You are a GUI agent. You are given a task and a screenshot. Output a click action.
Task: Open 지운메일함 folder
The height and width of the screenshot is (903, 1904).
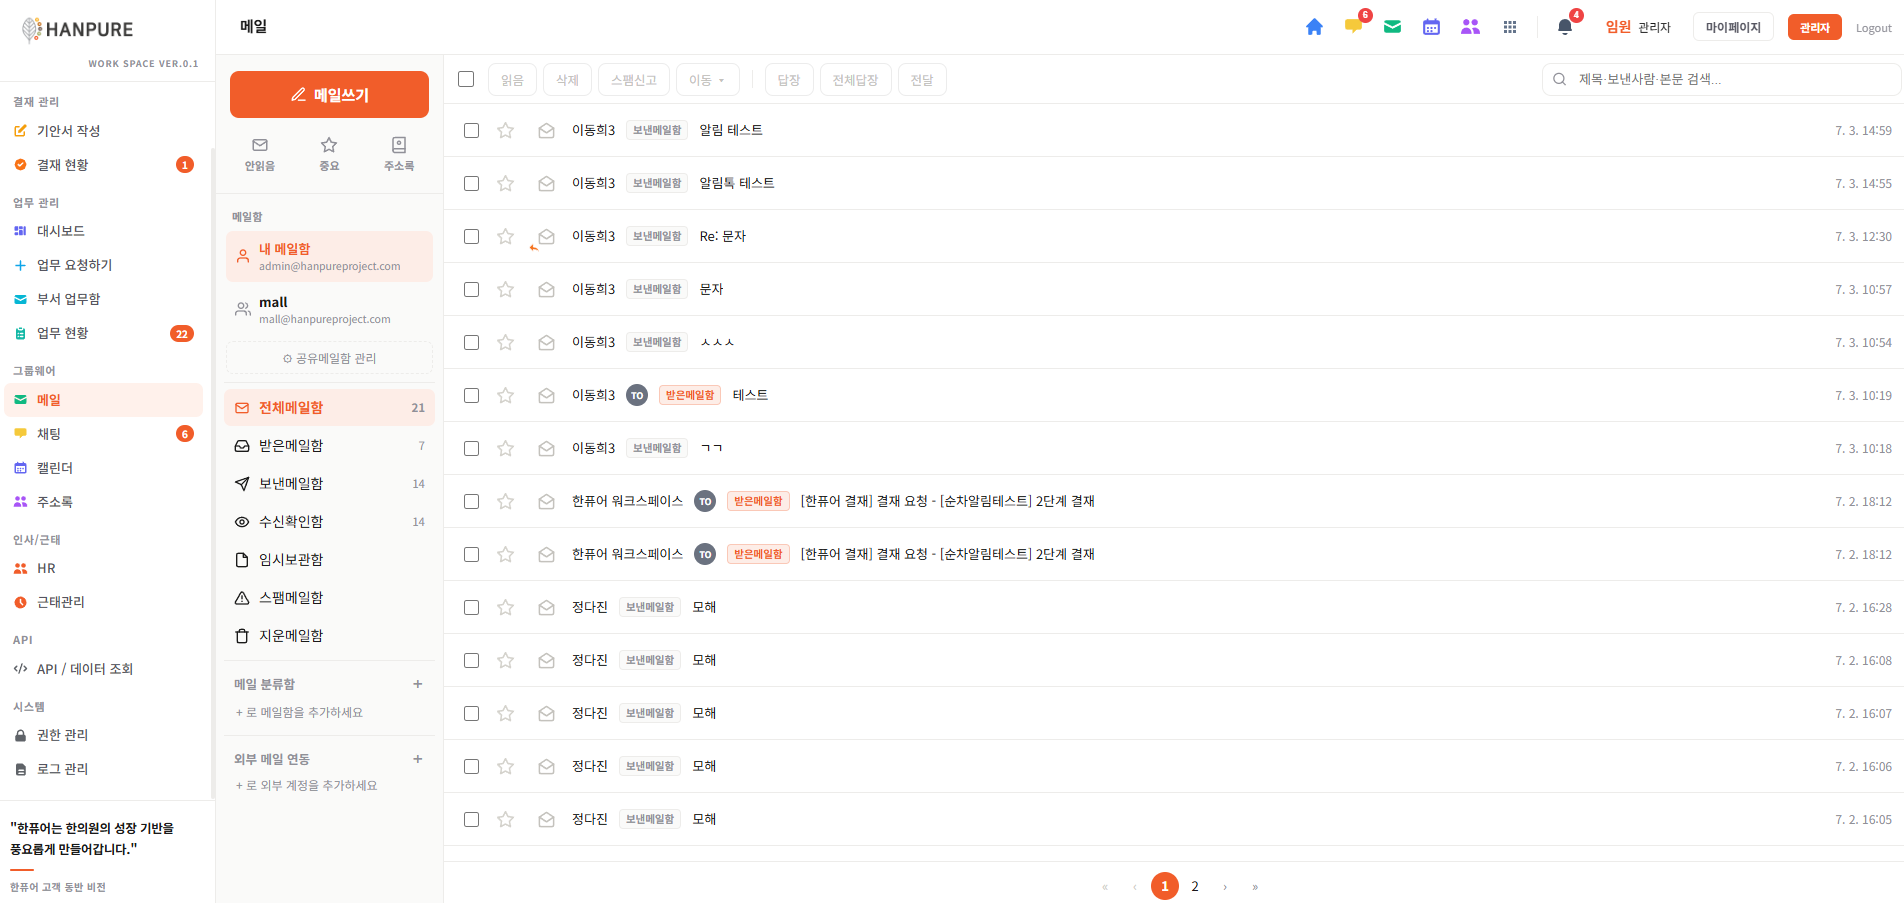(329, 636)
